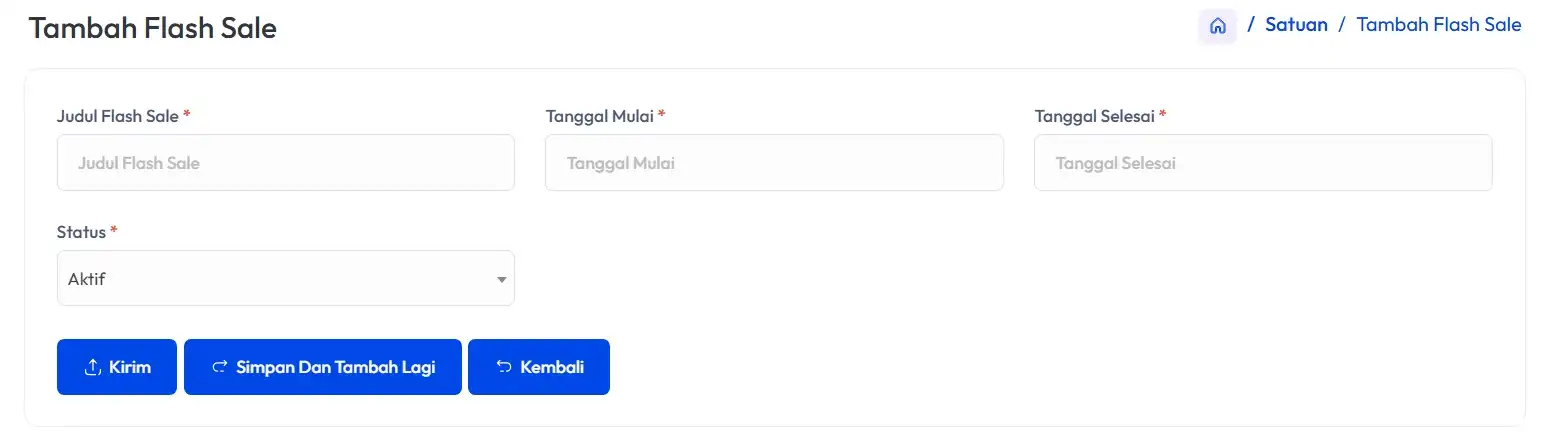Click the Tambah Flash Sale breadcrumb item

[x=1439, y=25]
